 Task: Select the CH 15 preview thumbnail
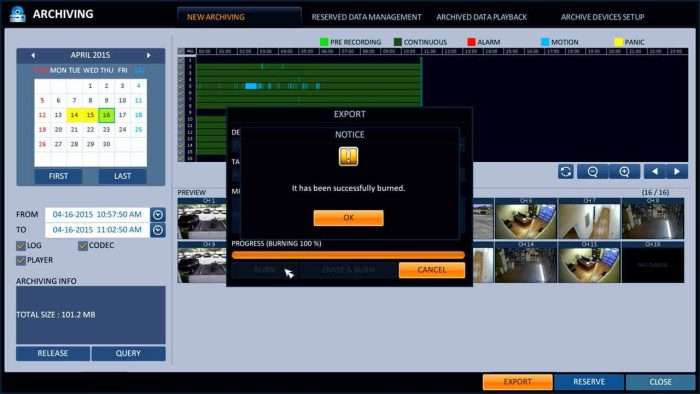pyautogui.click(x=589, y=262)
